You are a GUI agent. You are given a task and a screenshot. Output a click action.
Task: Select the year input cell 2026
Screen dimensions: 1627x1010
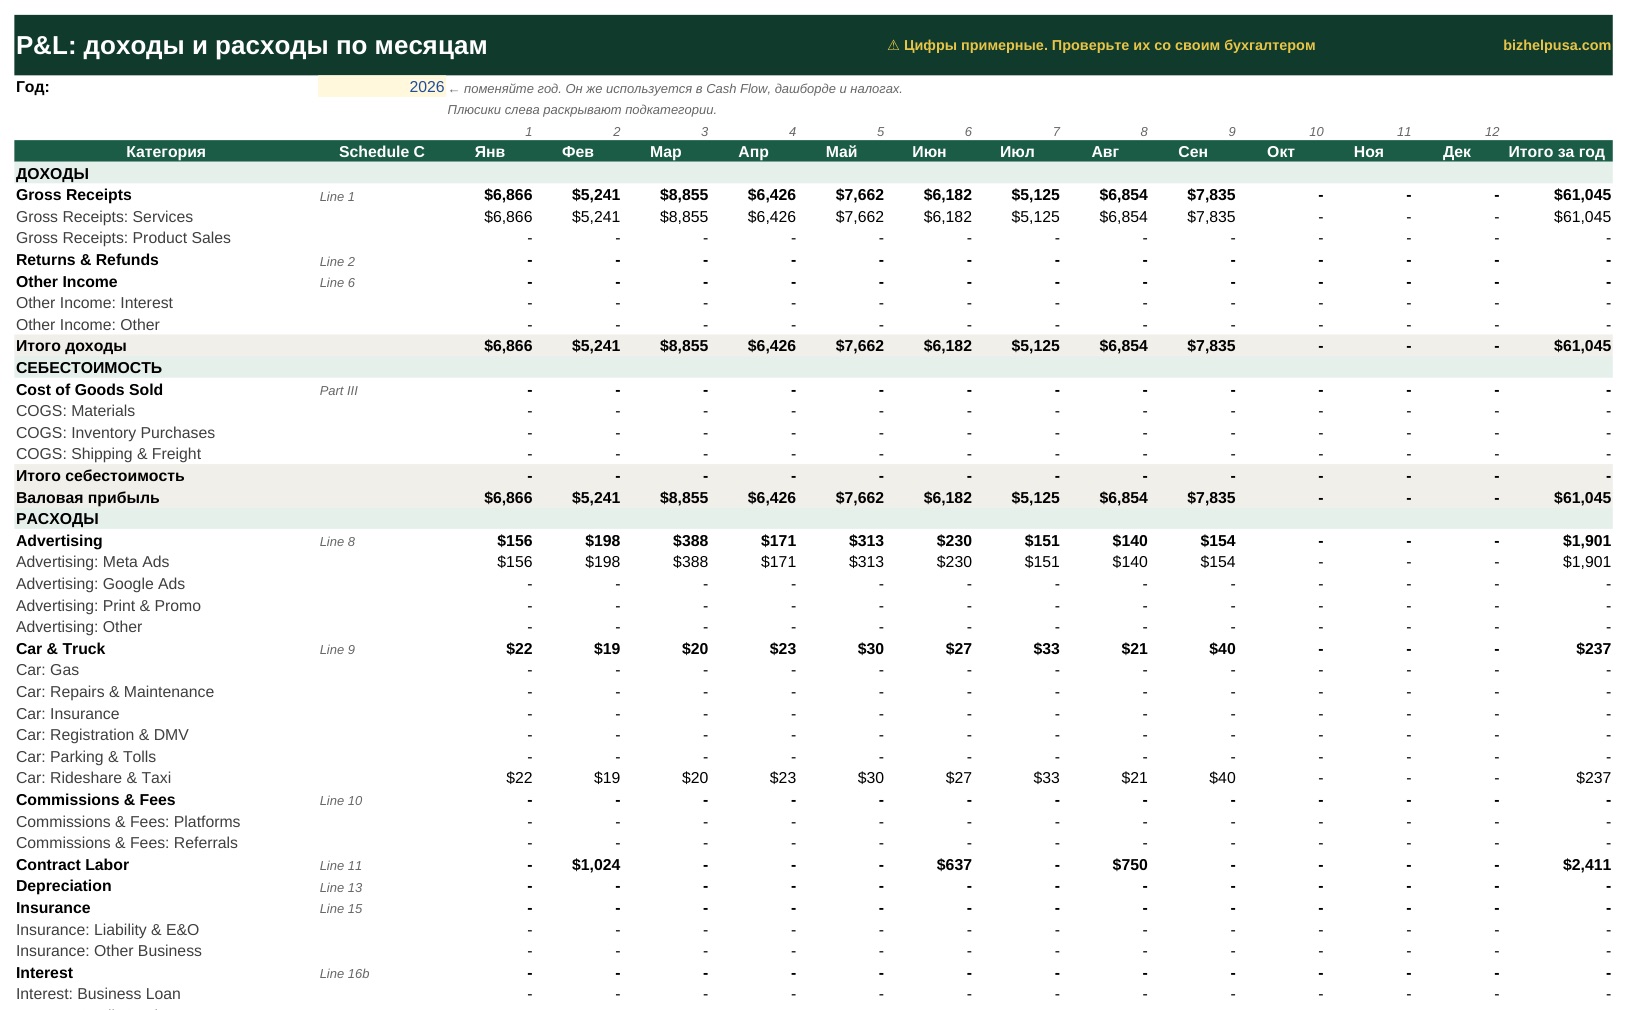tap(382, 87)
